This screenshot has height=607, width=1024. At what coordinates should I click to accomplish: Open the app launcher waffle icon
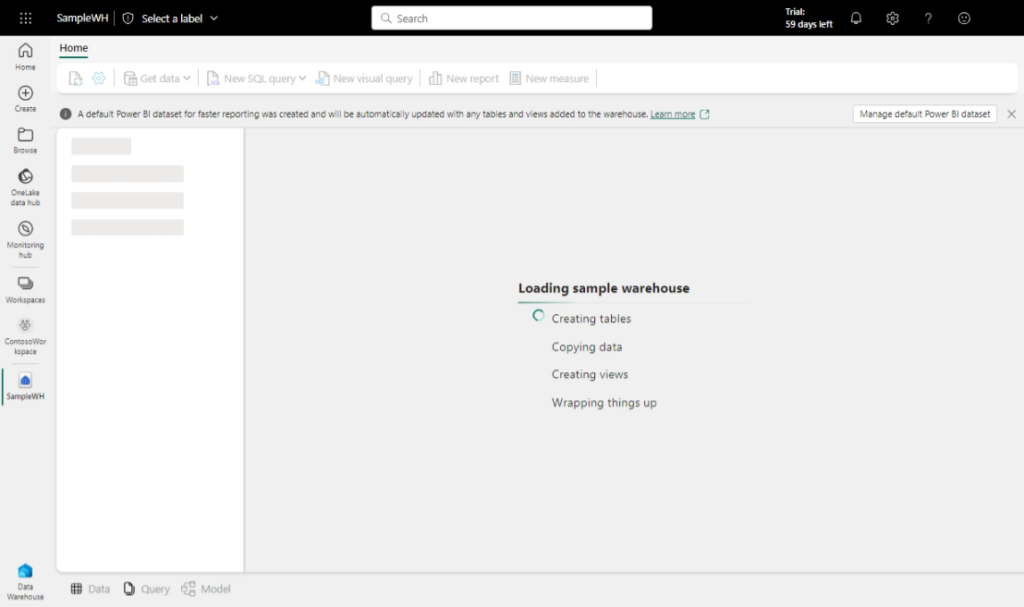coord(26,18)
